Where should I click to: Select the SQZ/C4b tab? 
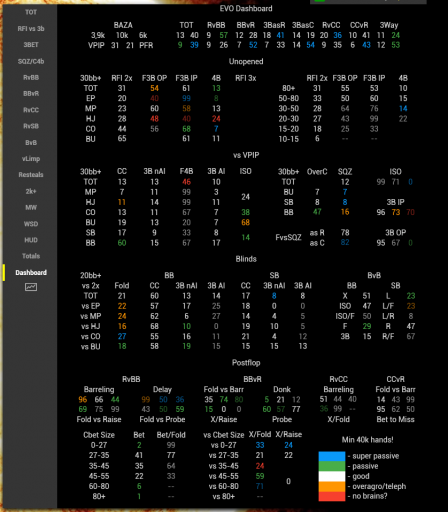(31, 61)
